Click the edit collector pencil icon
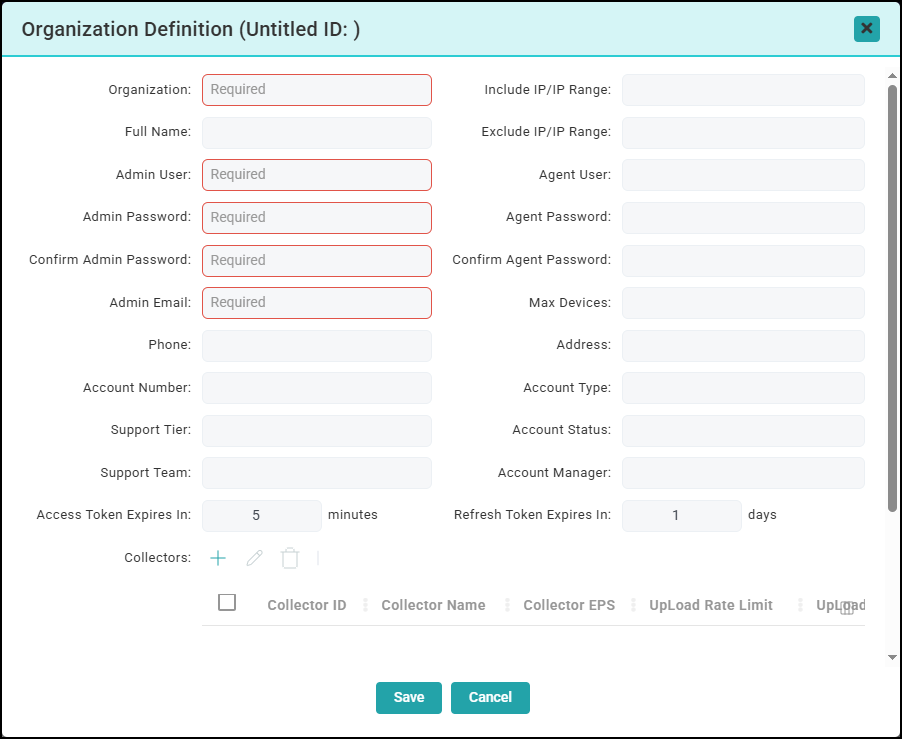This screenshot has height=739, width=902. [254, 558]
